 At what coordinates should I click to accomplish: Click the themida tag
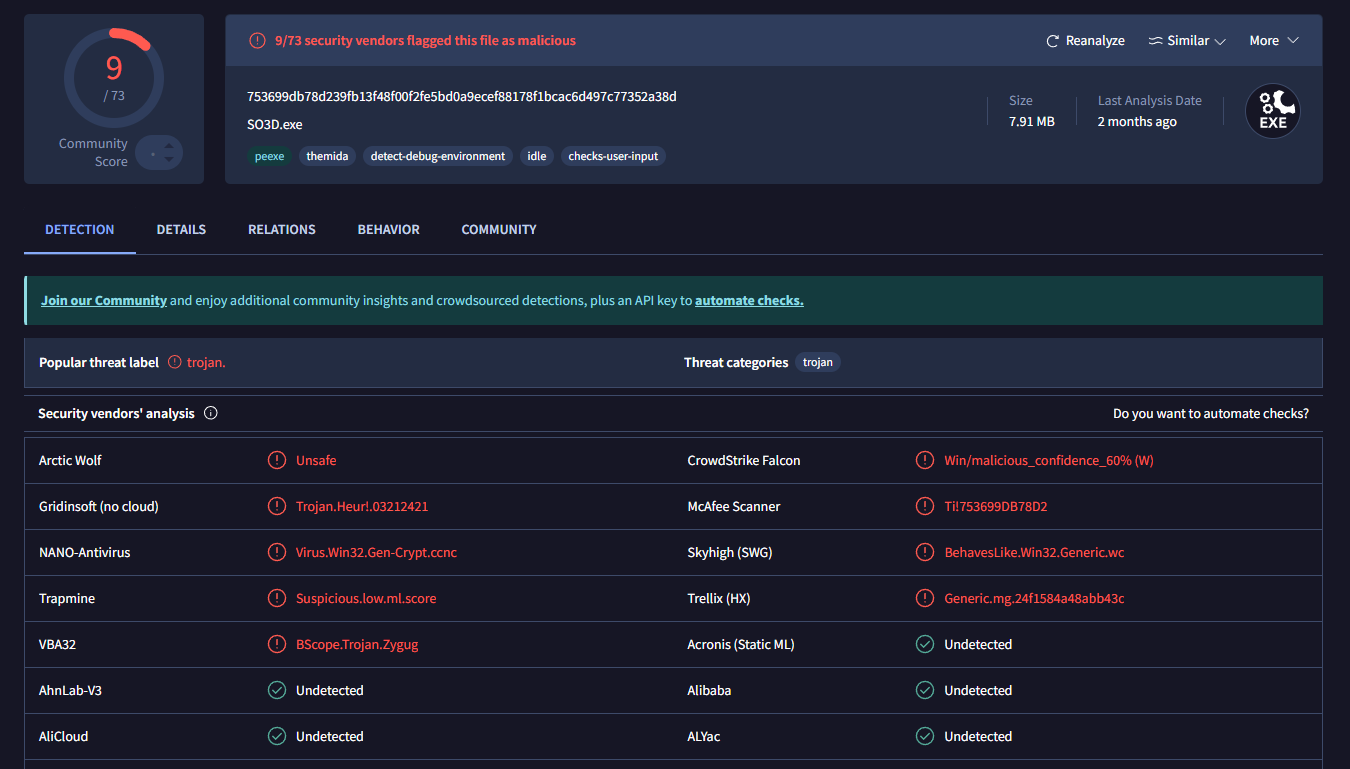tap(327, 156)
